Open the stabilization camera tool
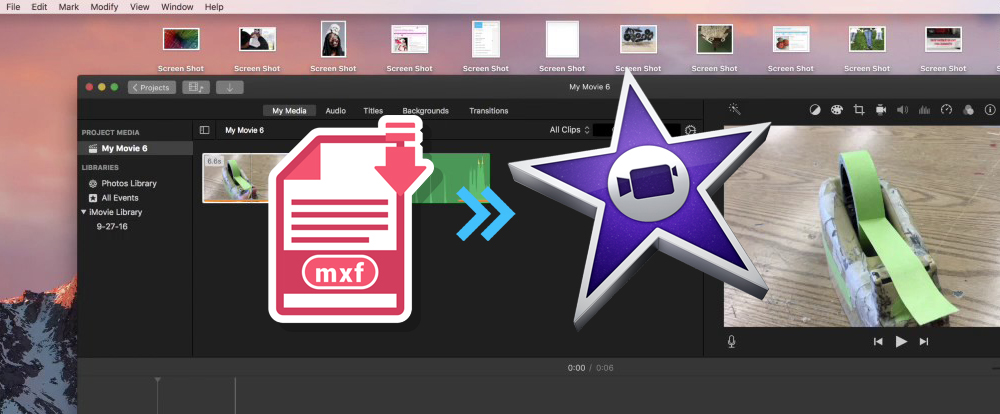 (x=881, y=110)
